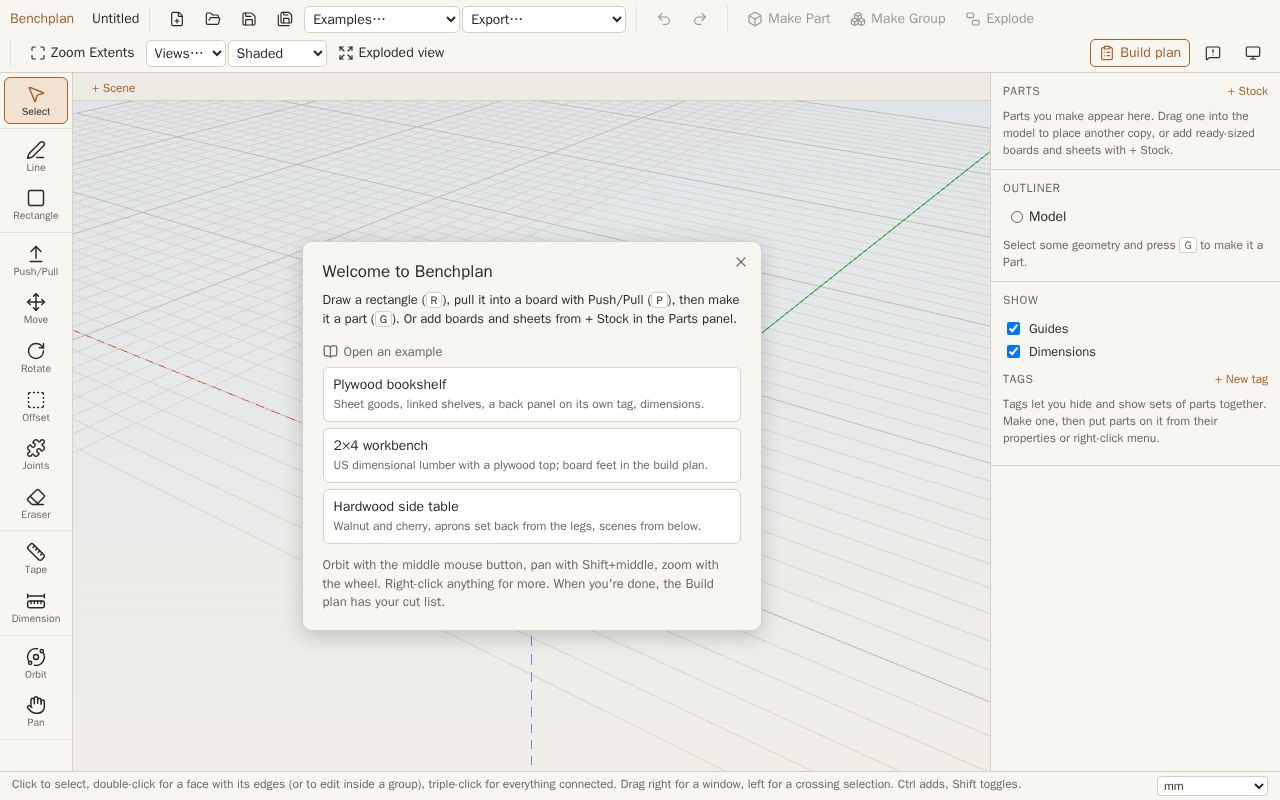
Task: Change the mm units dropdown
Action: (x=1212, y=786)
